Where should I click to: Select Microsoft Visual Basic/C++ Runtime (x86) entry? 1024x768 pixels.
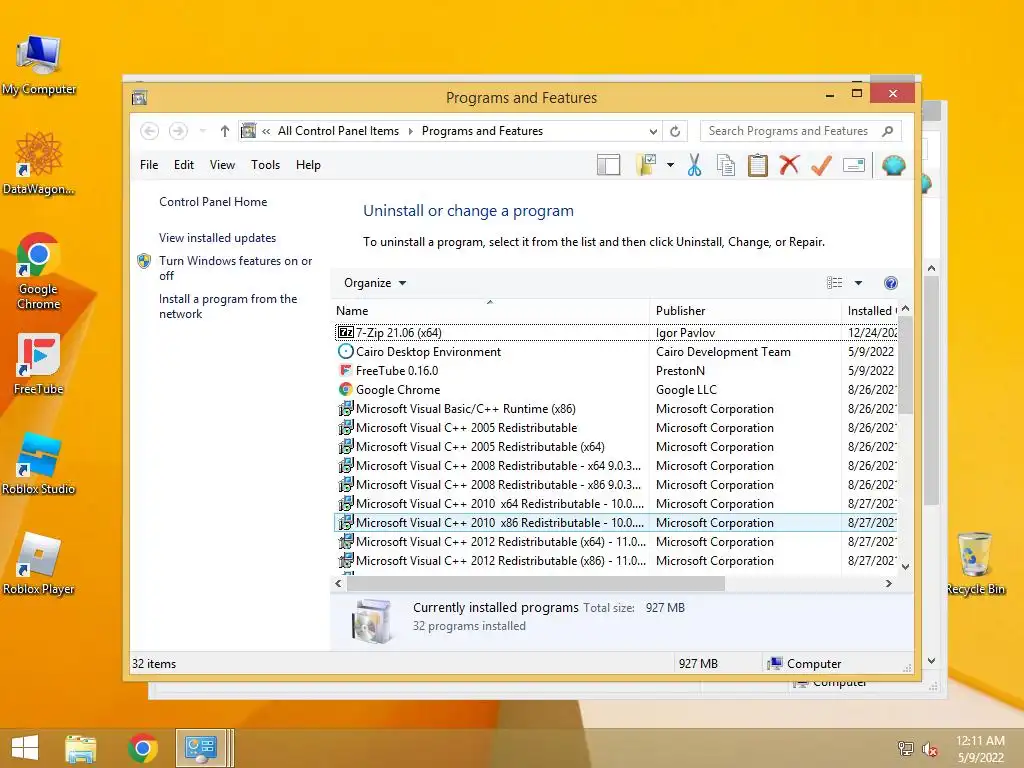(x=616, y=408)
